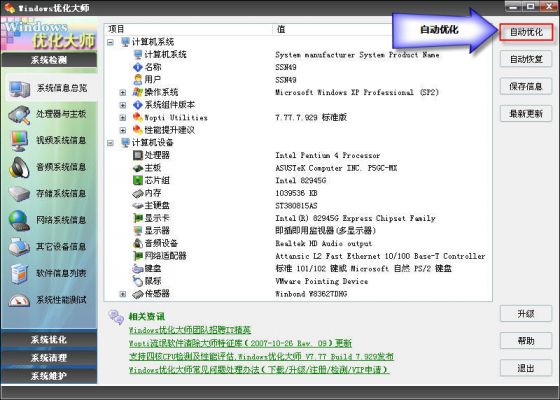Open the 常见问题处理办法 link
560x400 pixels.
(x=259, y=370)
